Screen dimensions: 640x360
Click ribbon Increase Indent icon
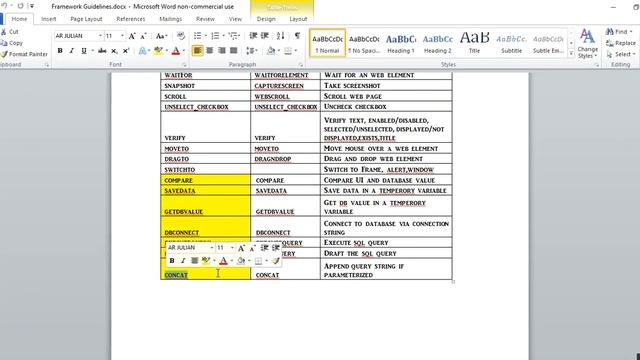(x=264, y=36)
